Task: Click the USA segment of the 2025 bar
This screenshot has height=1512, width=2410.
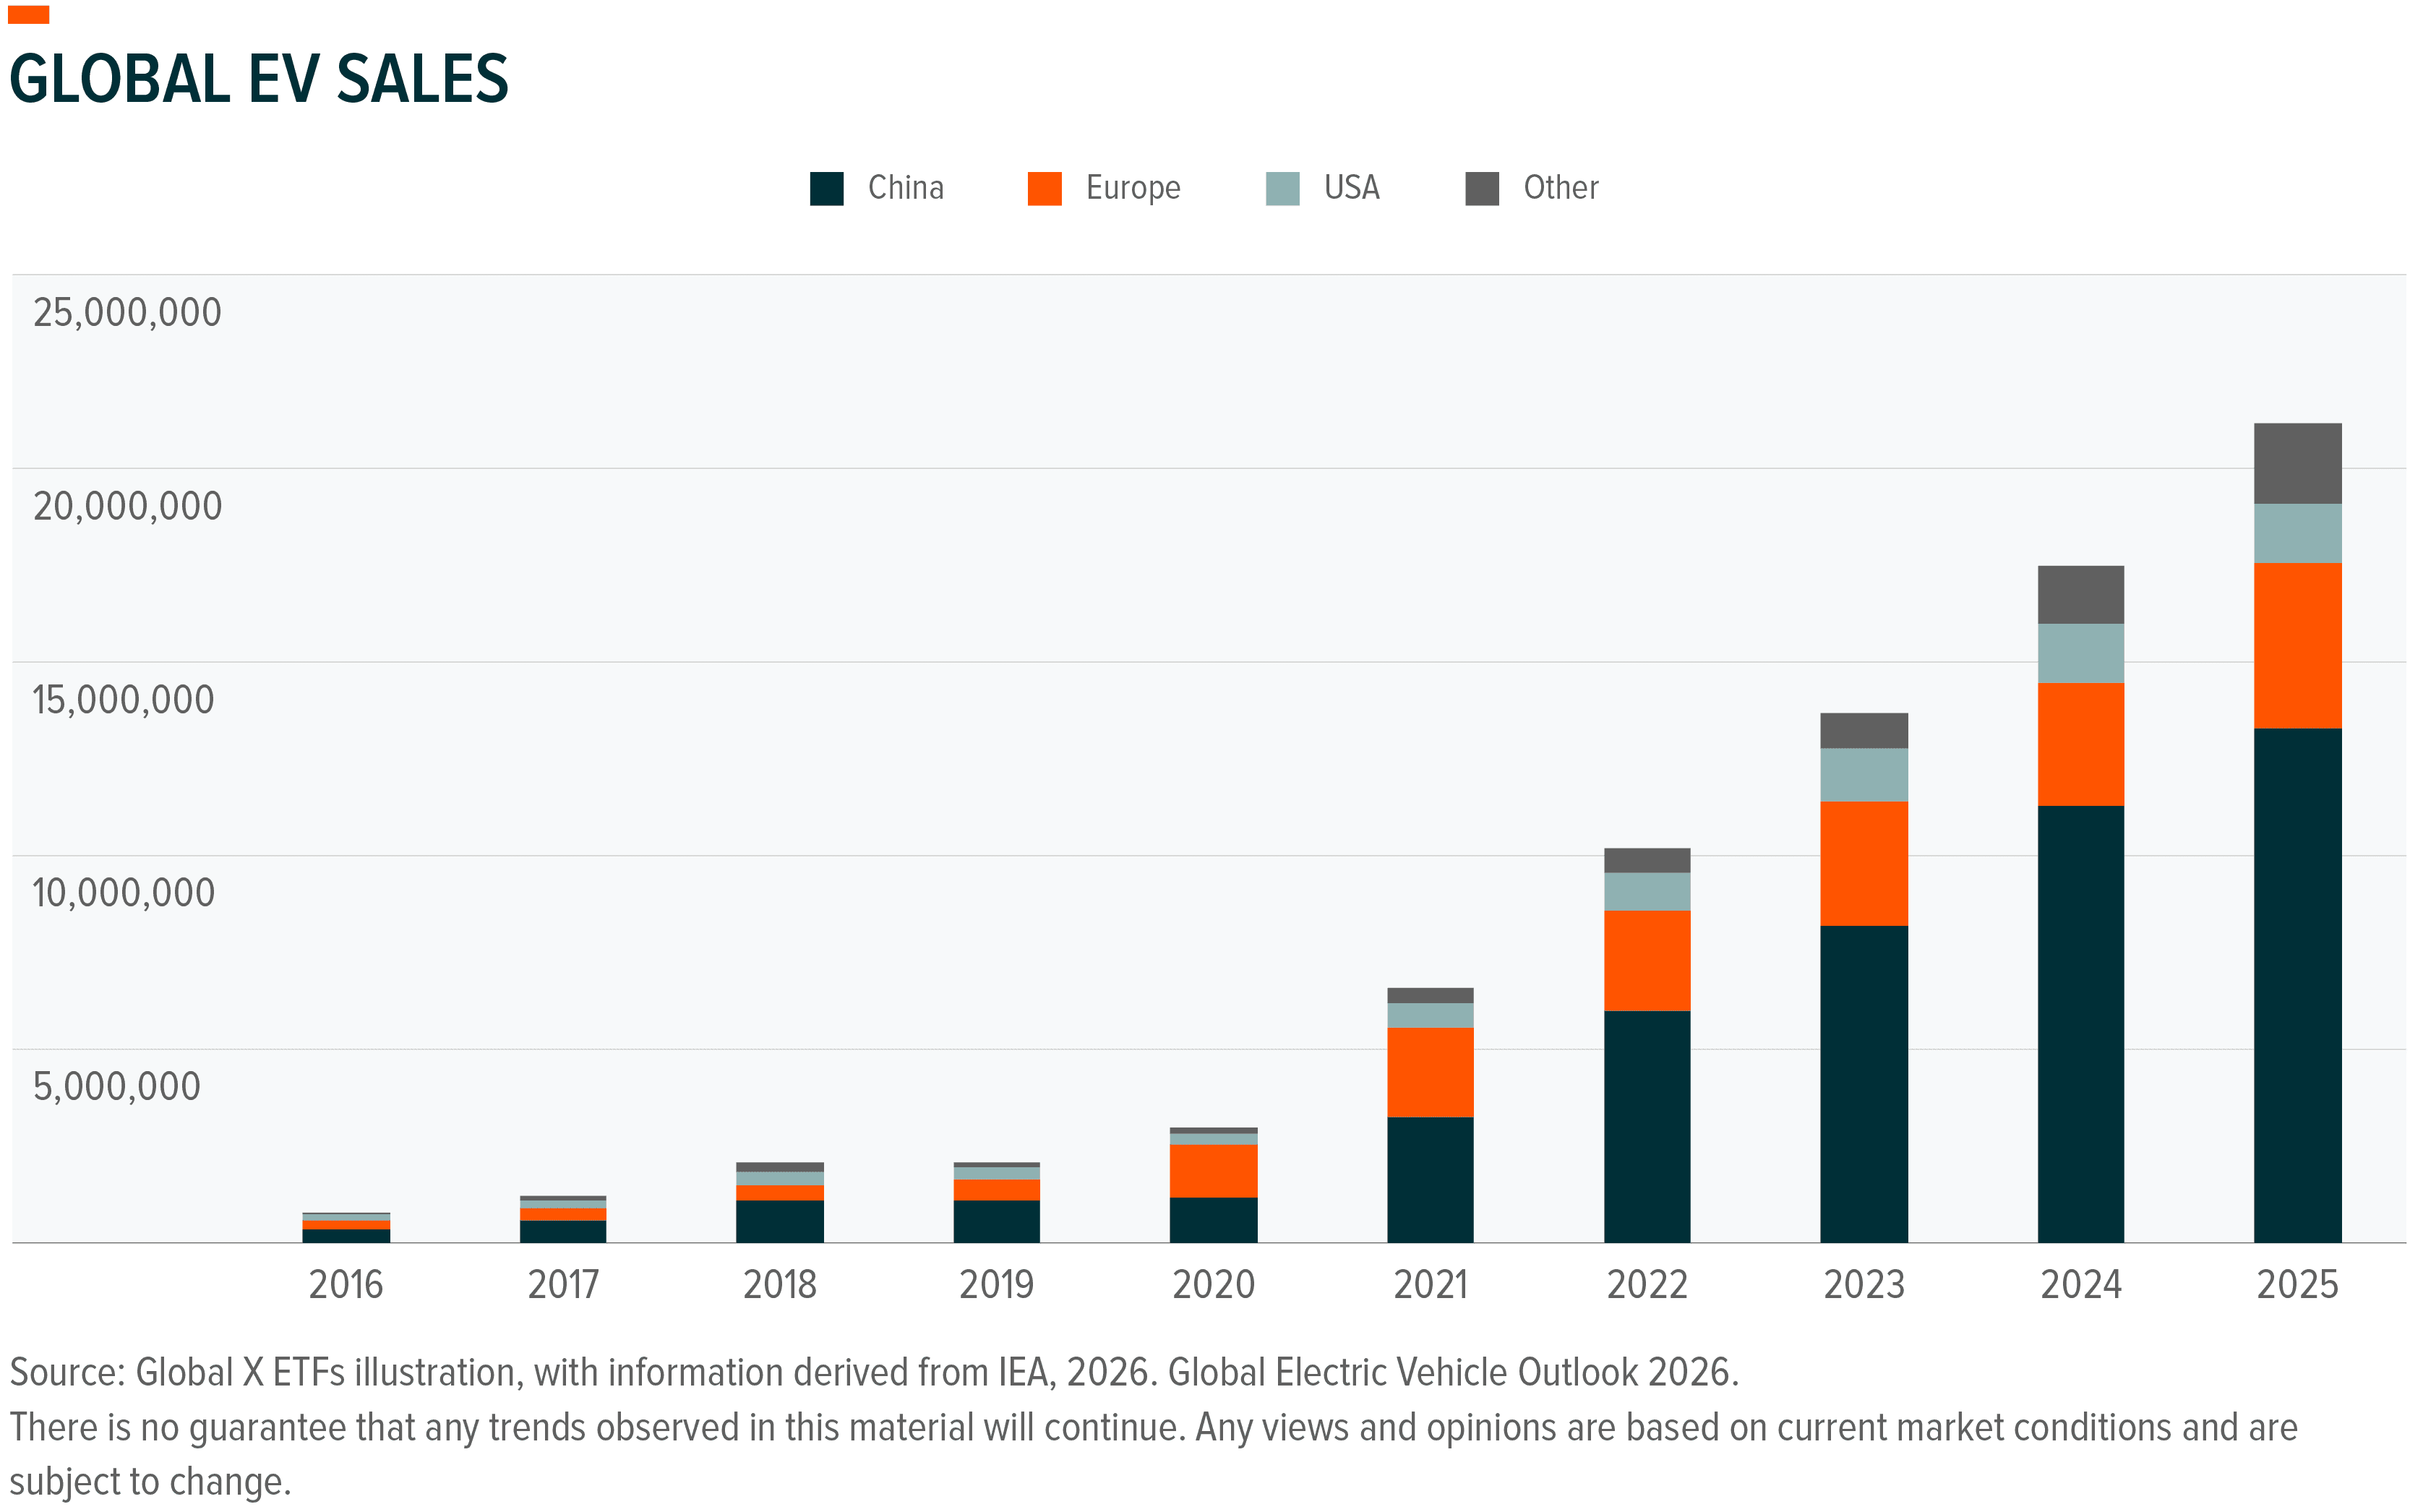Action: click(x=2297, y=534)
